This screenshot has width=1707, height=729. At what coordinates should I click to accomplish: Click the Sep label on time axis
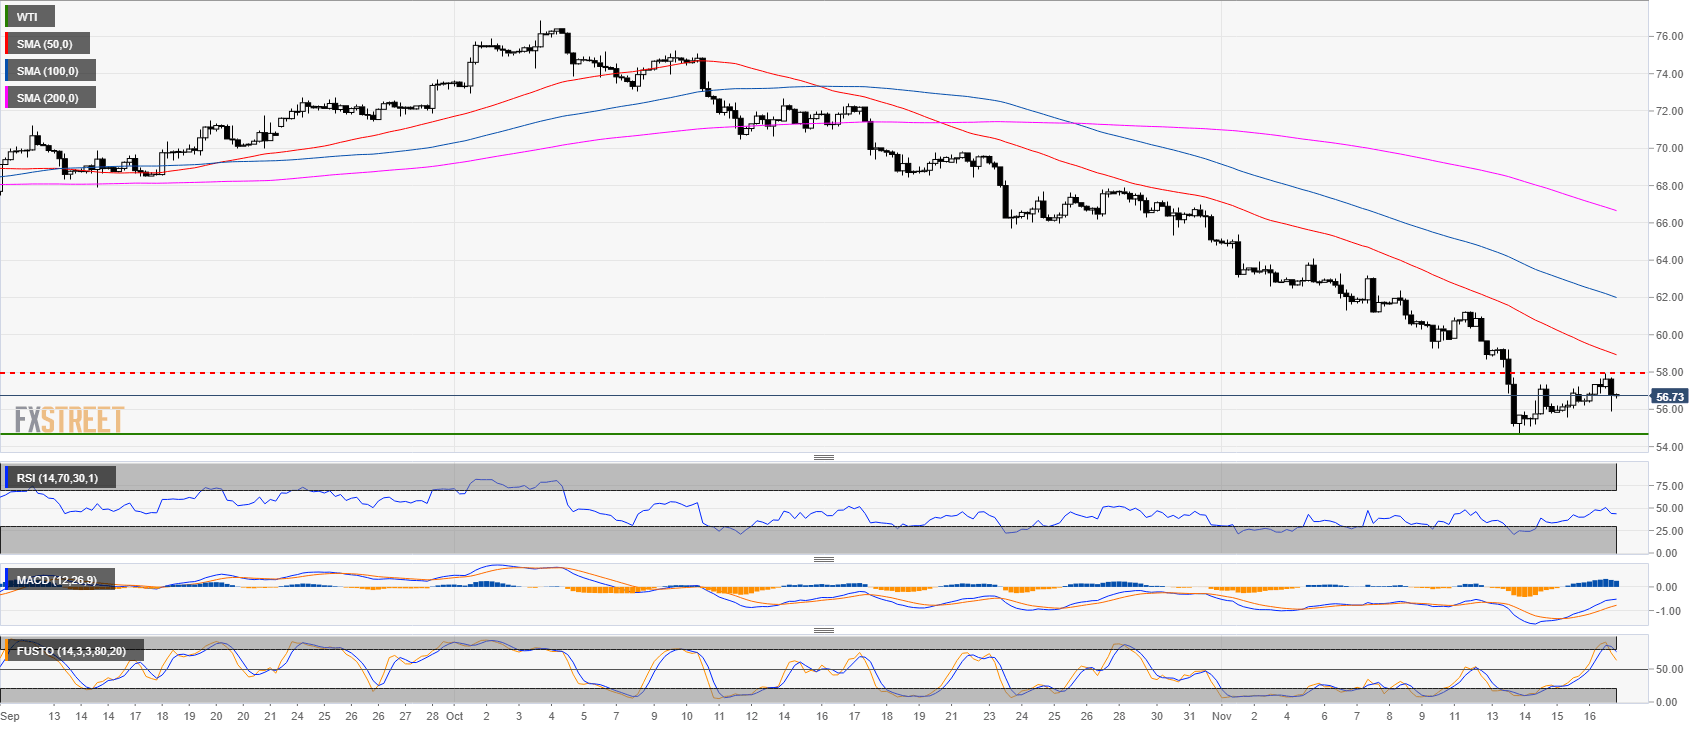pyautogui.click(x=10, y=716)
